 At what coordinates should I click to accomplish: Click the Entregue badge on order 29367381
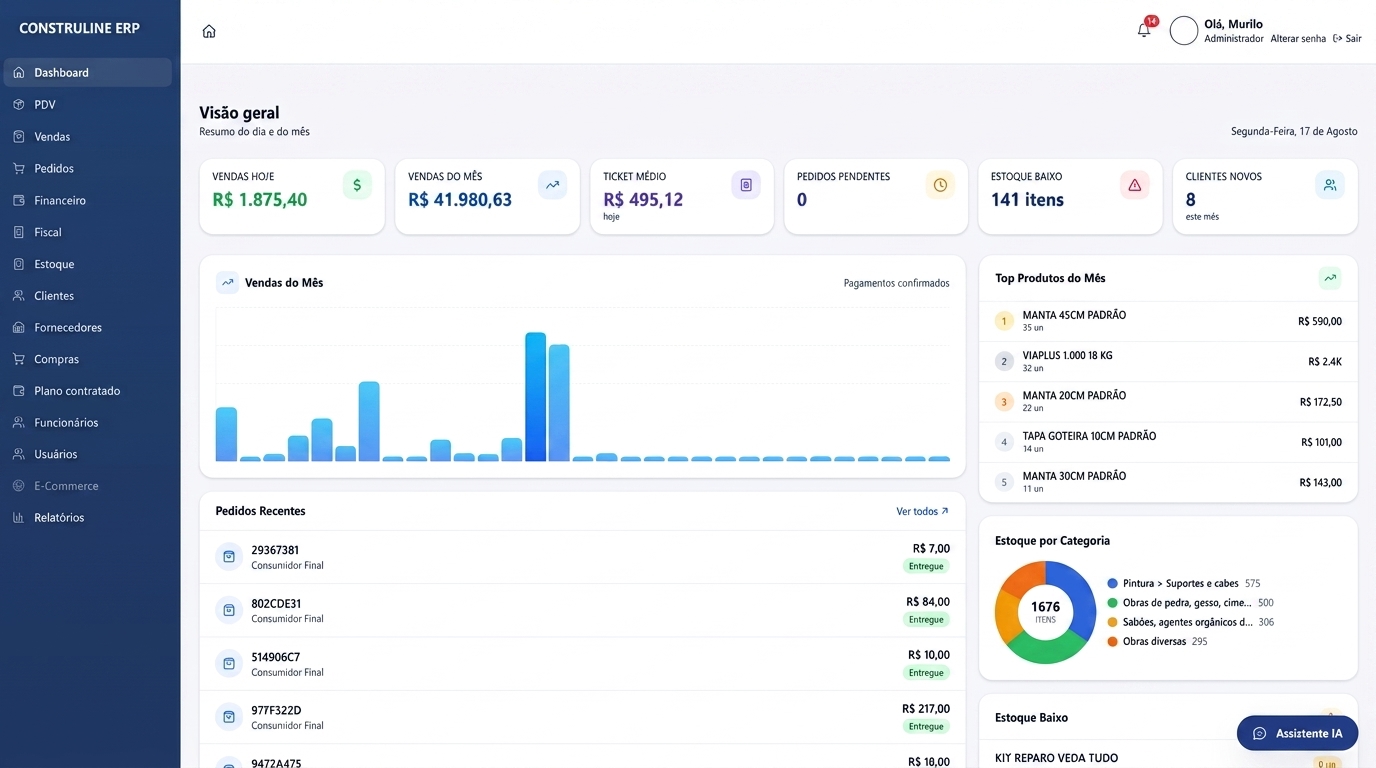[926, 566]
